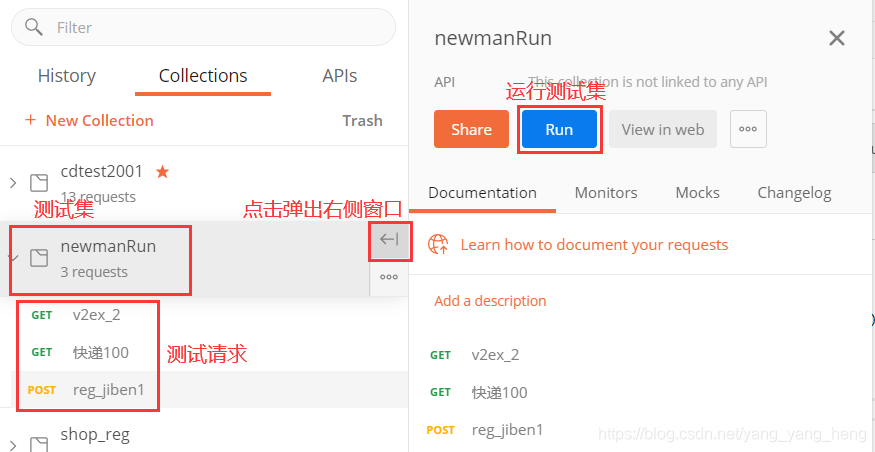Open more actions three-dots button in panel

click(748, 129)
